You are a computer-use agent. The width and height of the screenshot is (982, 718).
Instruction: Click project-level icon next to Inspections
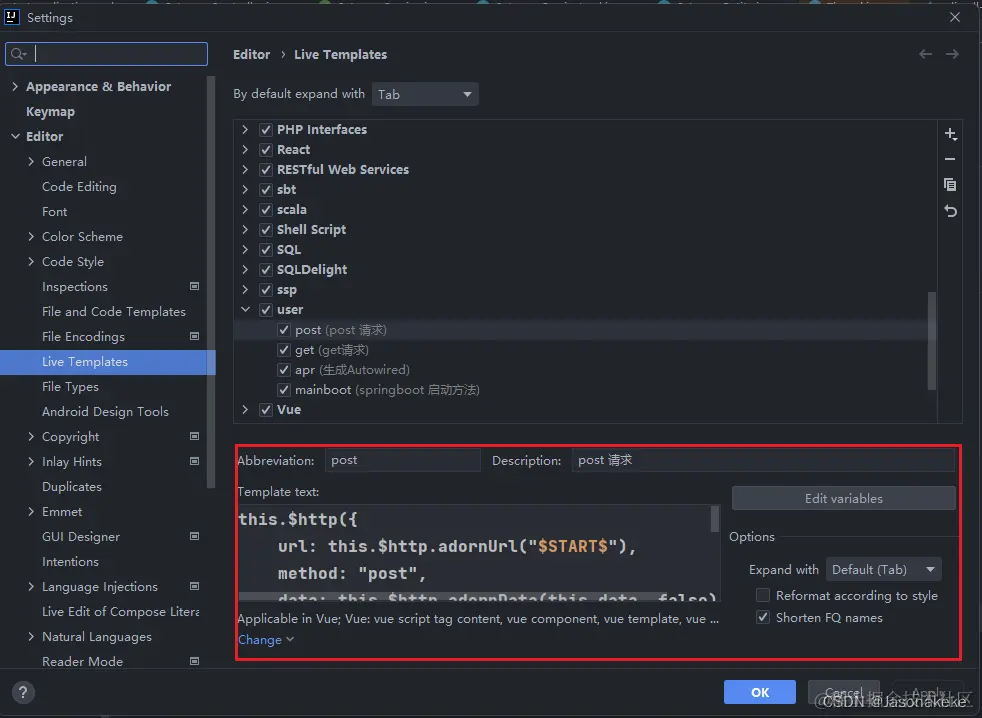tap(194, 286)
